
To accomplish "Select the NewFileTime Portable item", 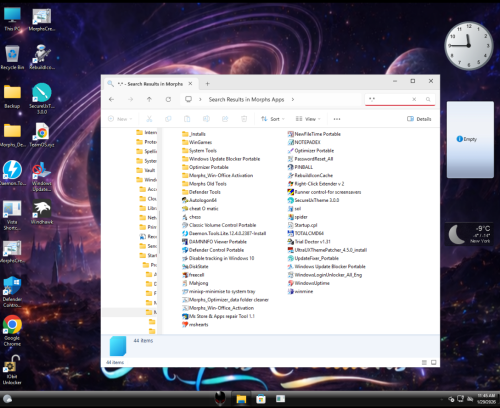I will point(314,134).
